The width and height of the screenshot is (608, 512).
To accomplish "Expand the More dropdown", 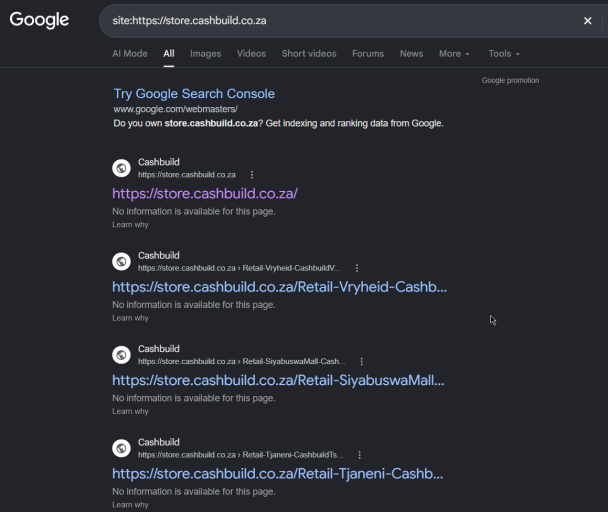I will click(x=454, y=54).
